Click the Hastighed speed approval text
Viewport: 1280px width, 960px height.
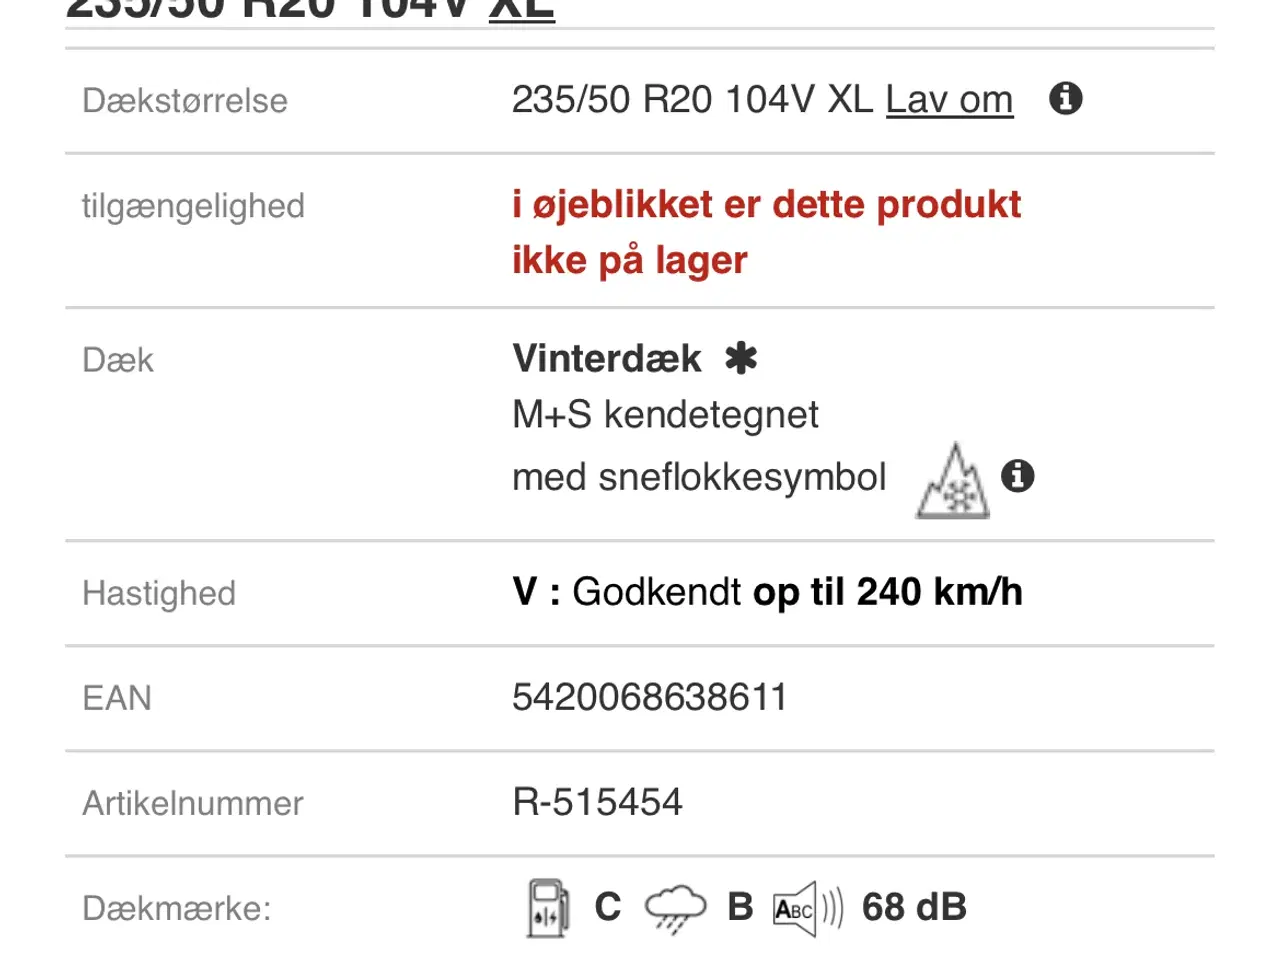pos(768,591)
